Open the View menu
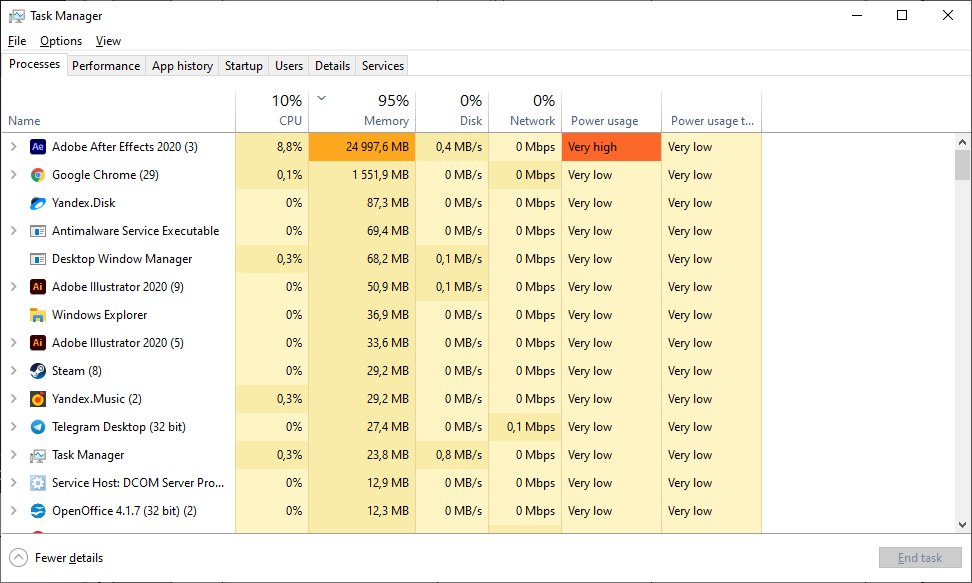This screenshot has height=583, width=972. click(x=108, y=41)
